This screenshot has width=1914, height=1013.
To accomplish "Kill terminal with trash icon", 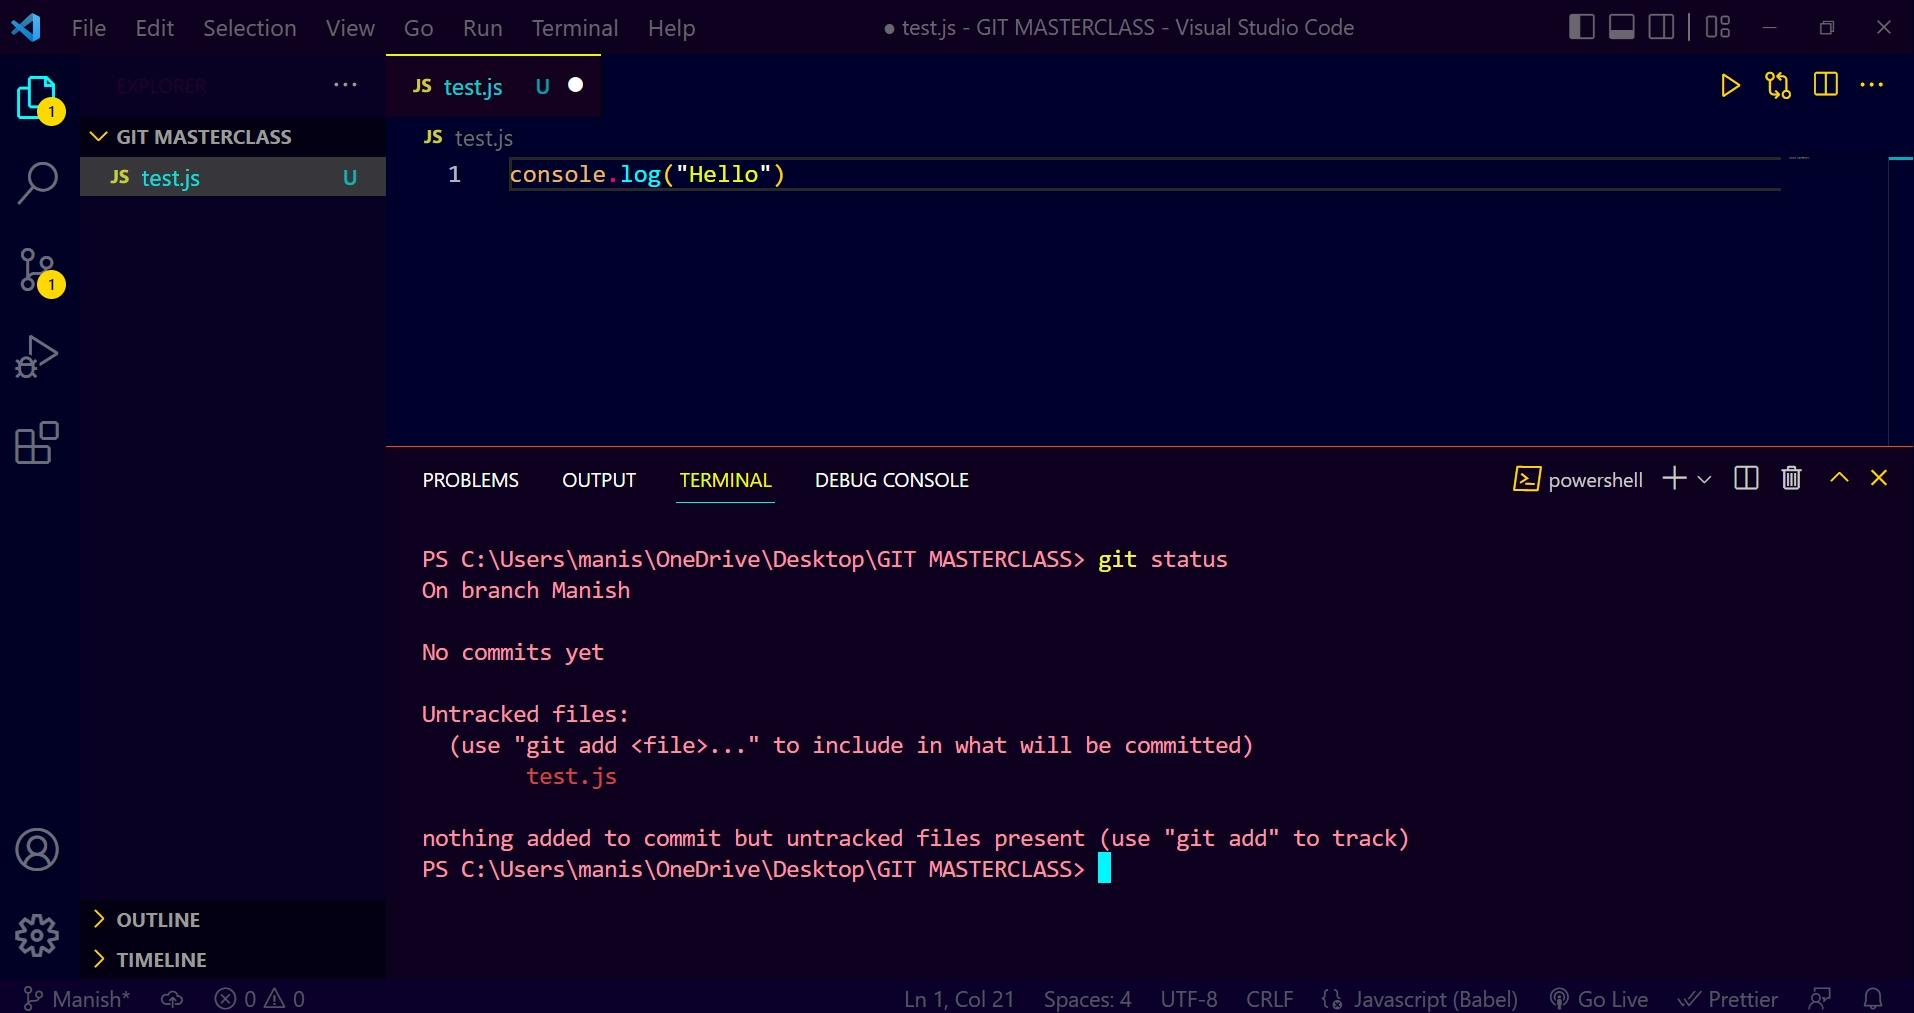I will (1791, 478).
